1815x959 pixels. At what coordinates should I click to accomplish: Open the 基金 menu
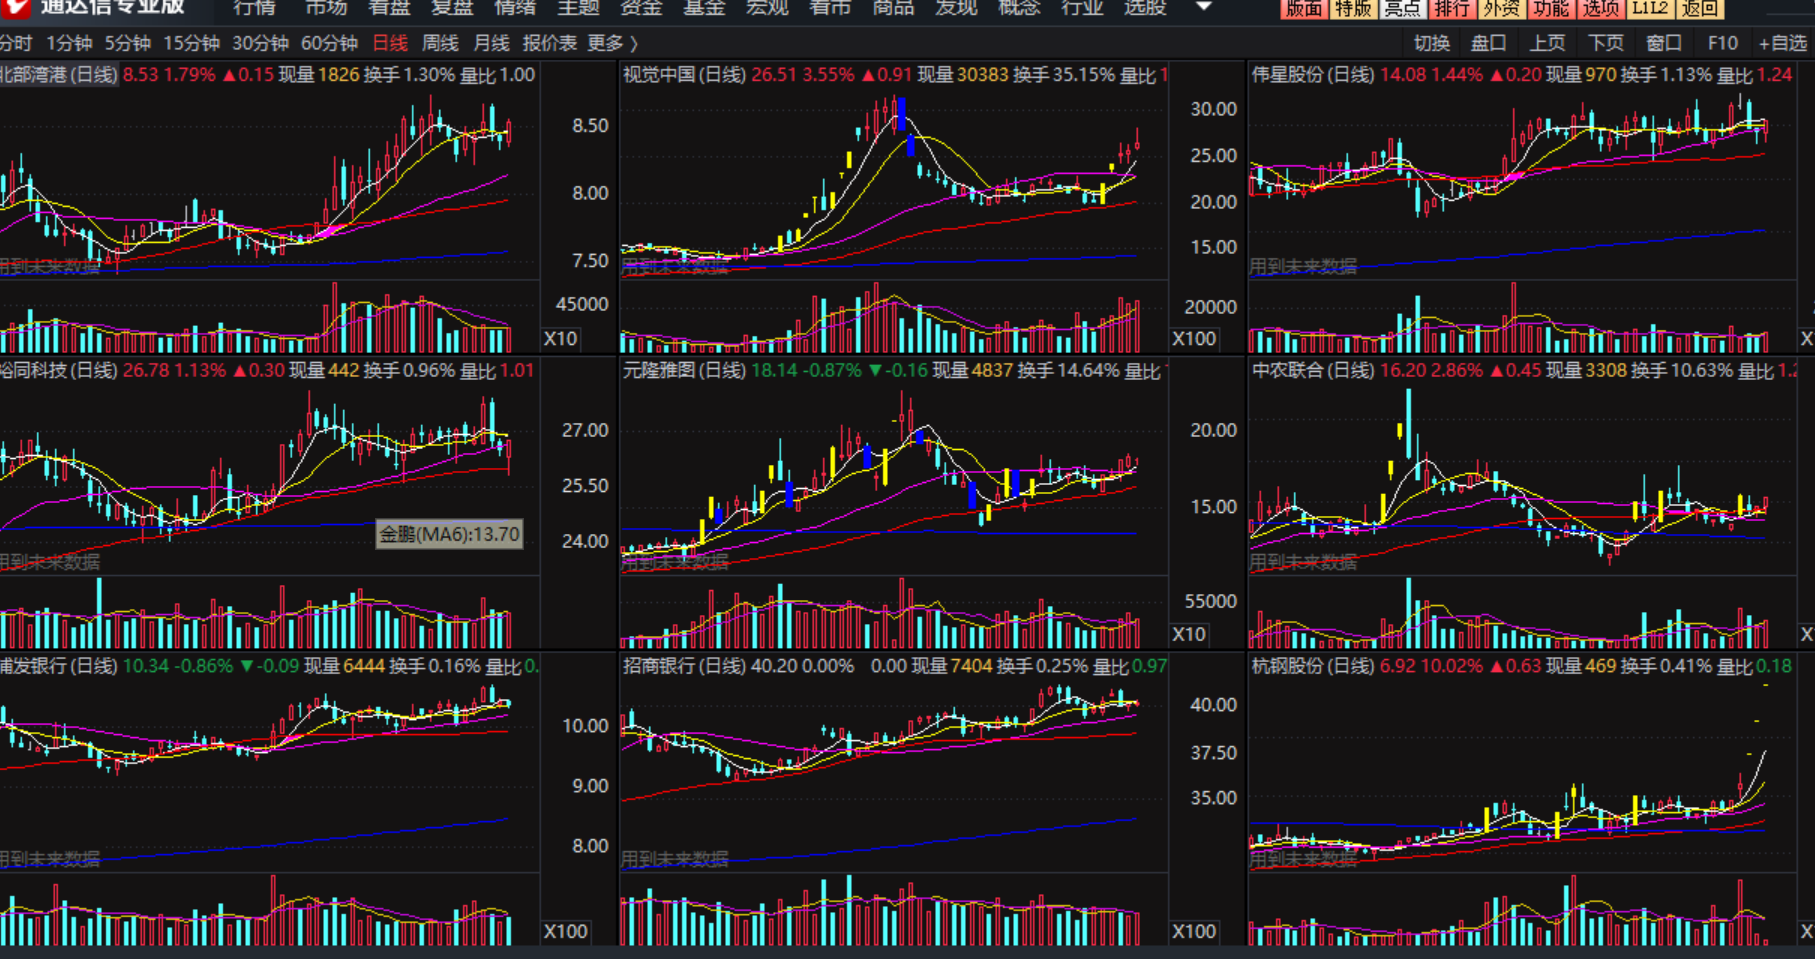click(704, 7)
